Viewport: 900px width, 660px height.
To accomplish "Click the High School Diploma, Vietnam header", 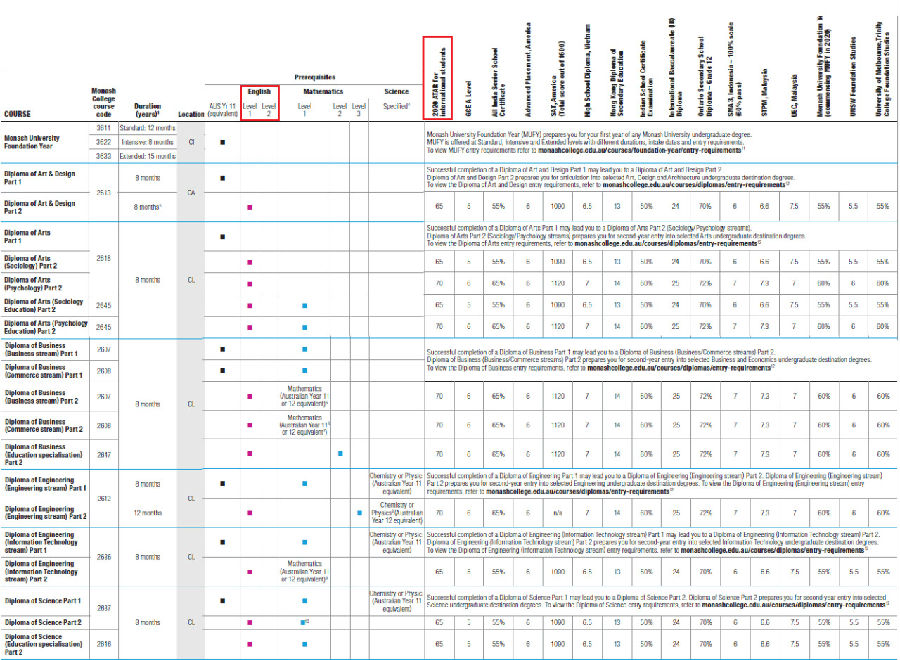I will (587, 71).
